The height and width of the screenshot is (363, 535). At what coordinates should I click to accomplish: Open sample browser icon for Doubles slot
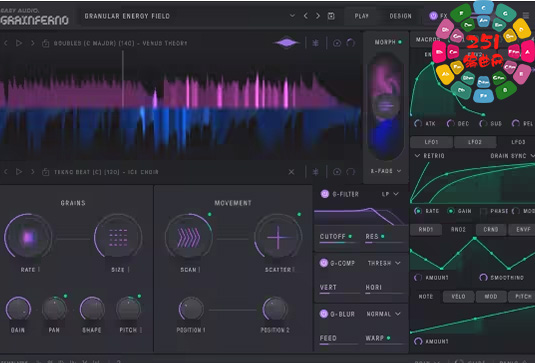pos(45,43)
